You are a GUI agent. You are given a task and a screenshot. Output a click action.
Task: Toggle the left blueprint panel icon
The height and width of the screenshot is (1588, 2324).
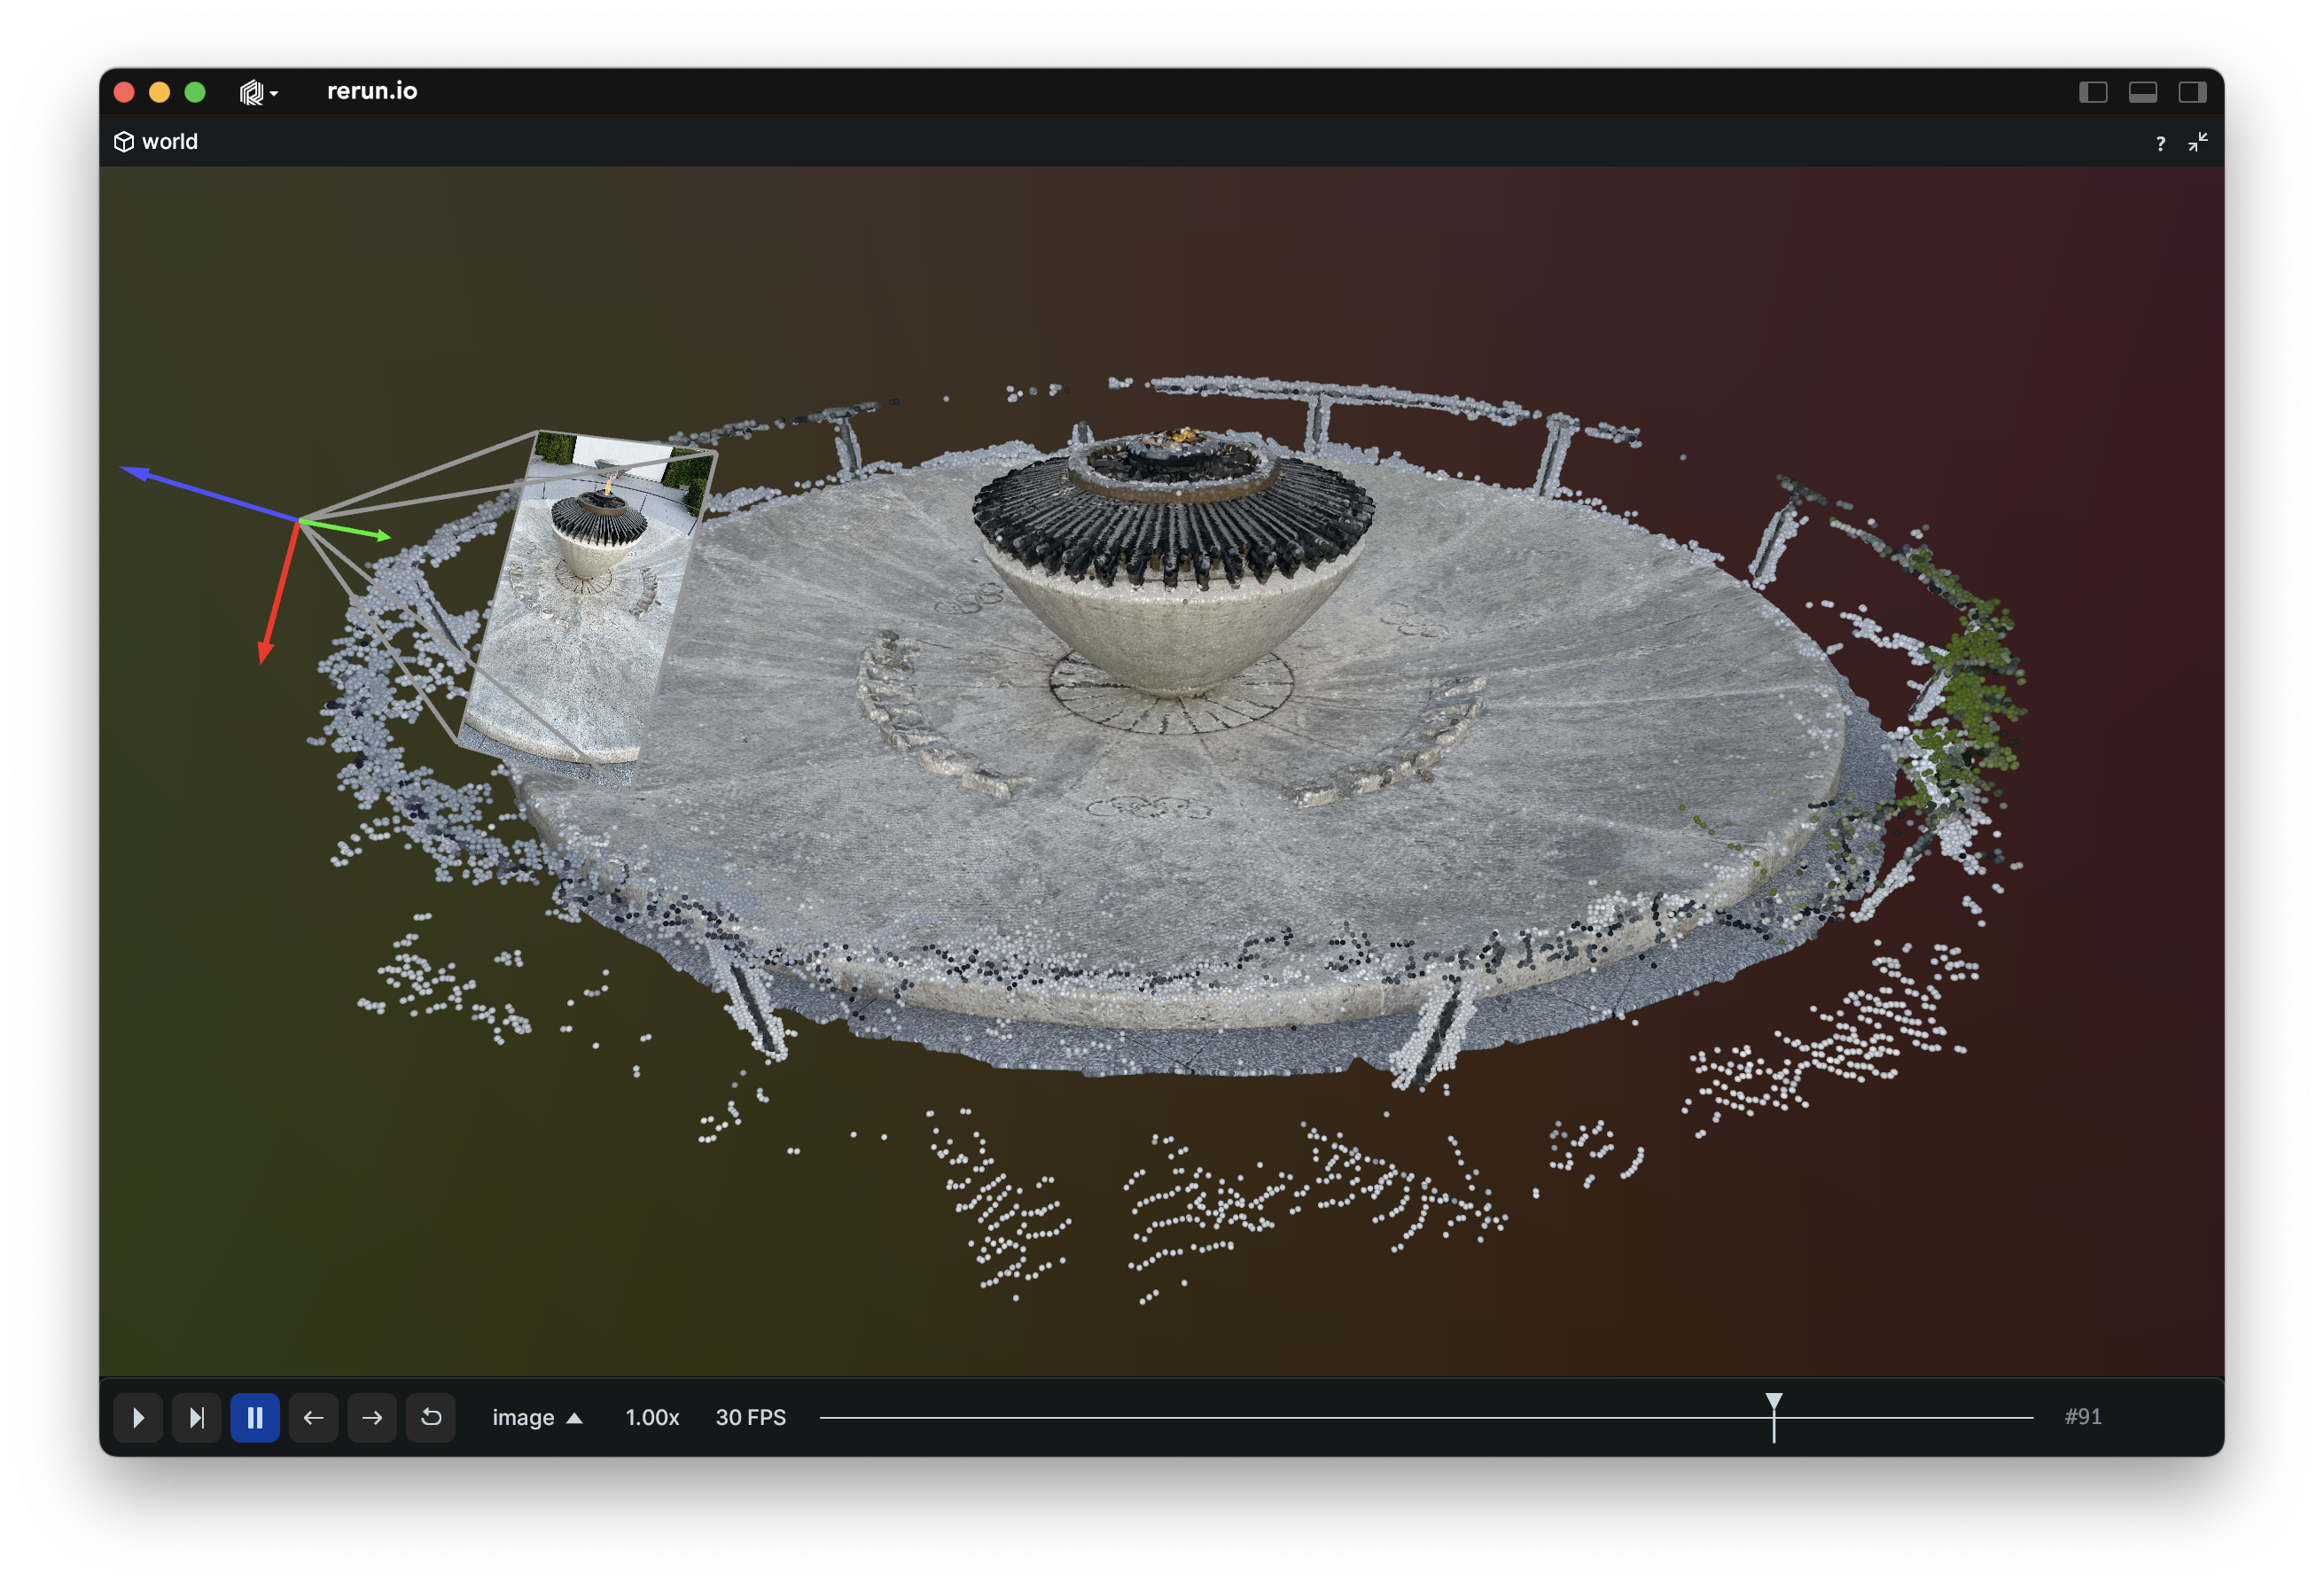pyautogui.click(x=2093, y=92)
